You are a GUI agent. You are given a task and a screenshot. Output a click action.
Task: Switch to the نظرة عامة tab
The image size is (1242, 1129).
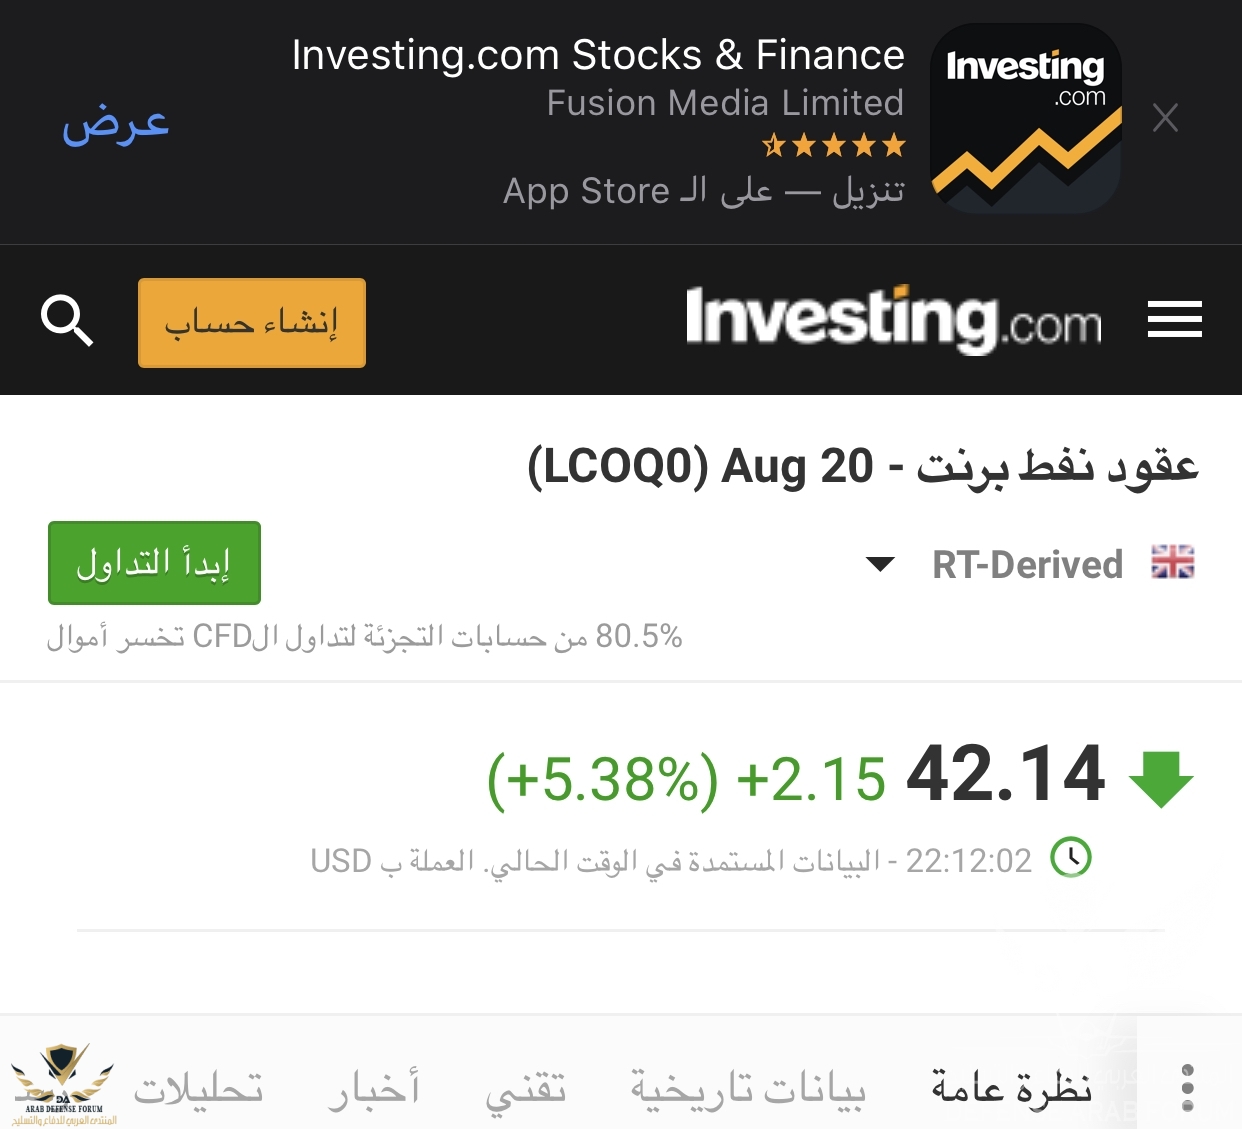tap(1011, 1087)
